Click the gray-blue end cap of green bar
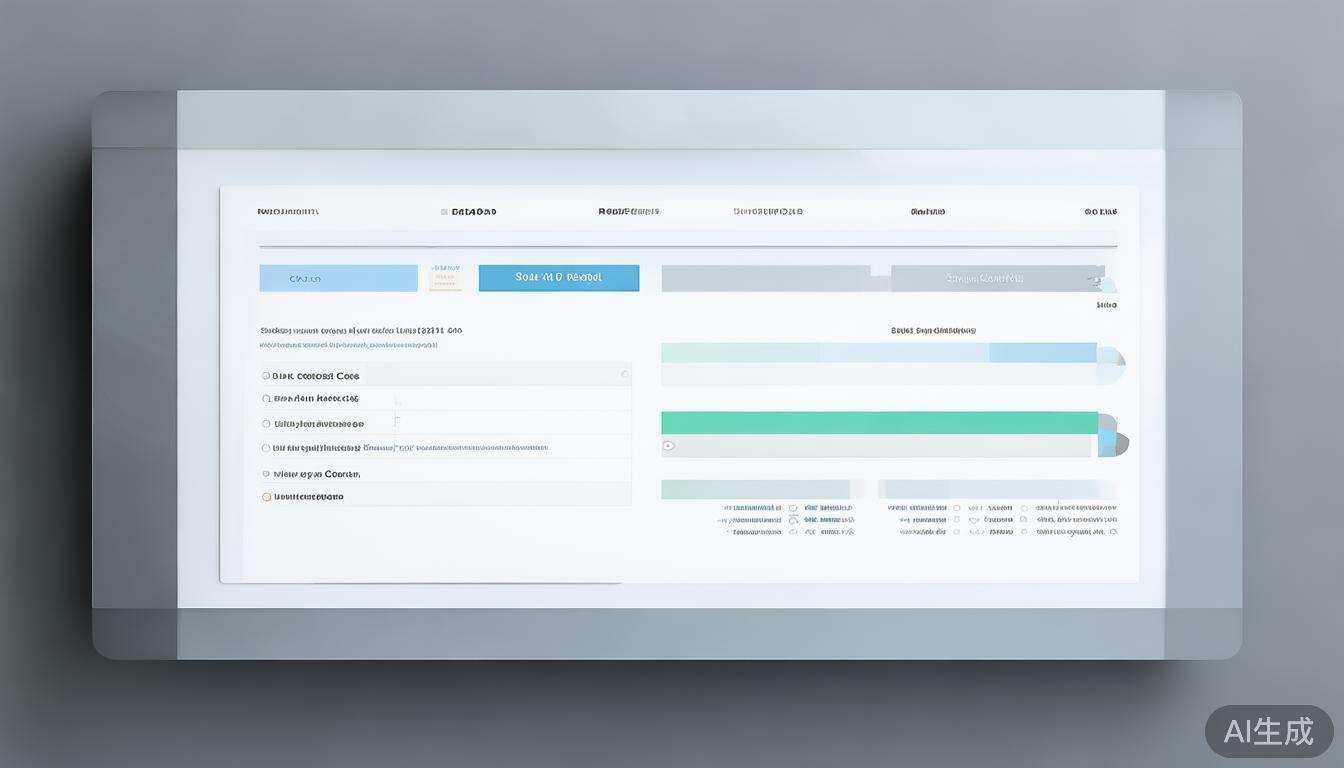The height and width of the screenshot is (768, 1344). point(1113,436)
